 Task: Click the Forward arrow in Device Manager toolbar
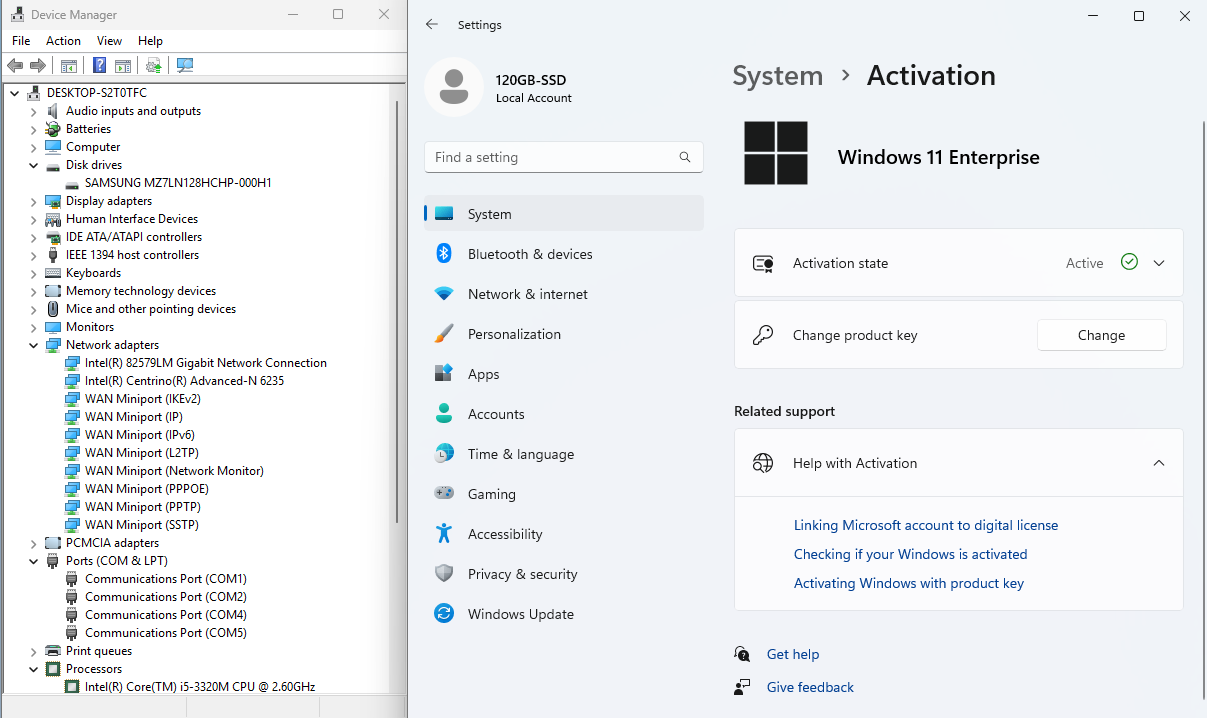38,65
